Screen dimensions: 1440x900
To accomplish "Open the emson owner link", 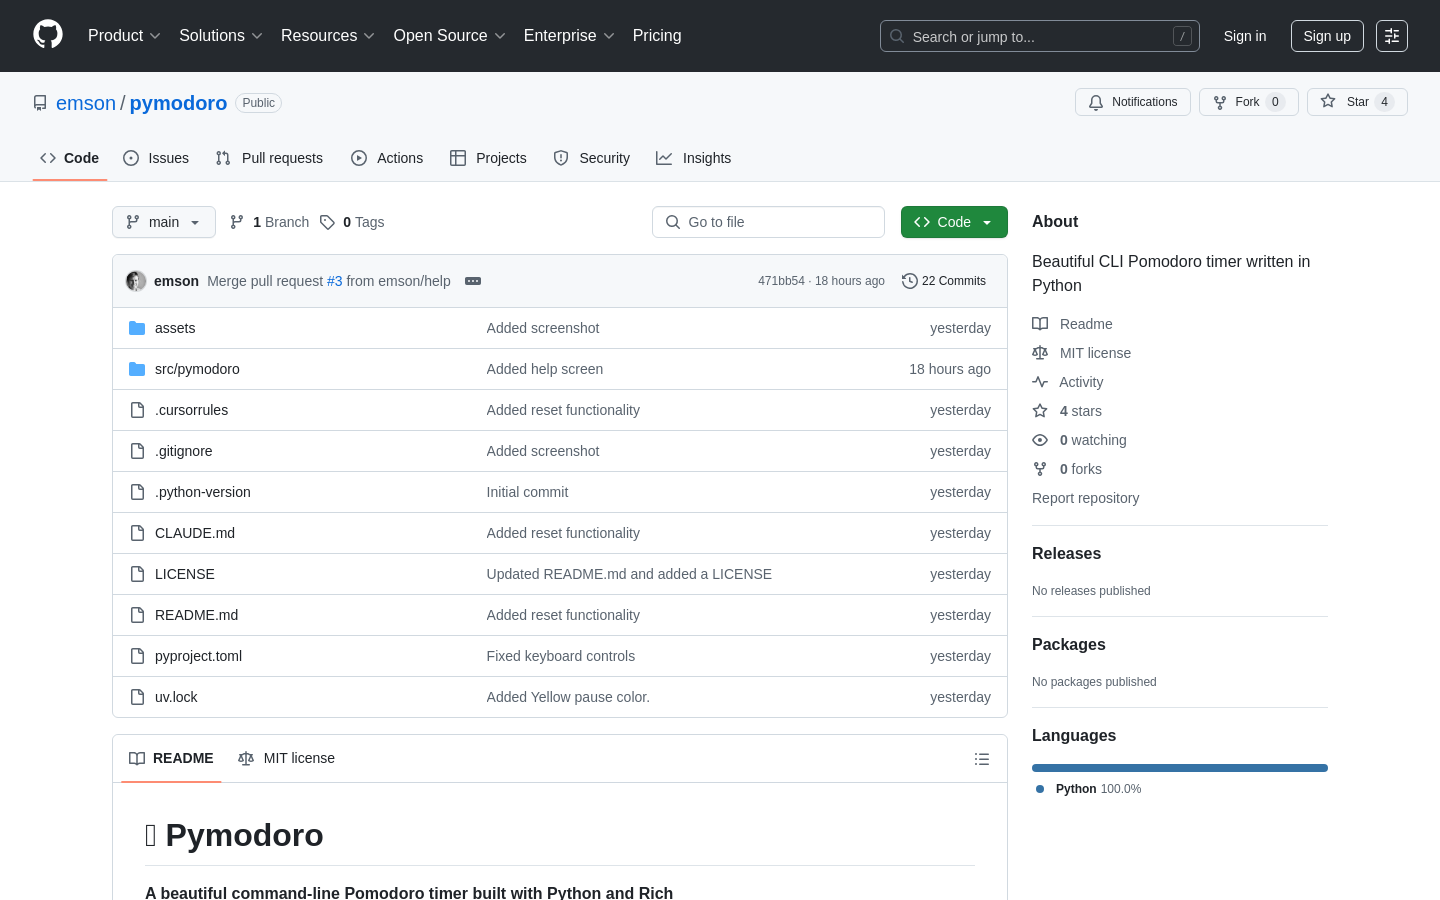I will click(86, 103).
